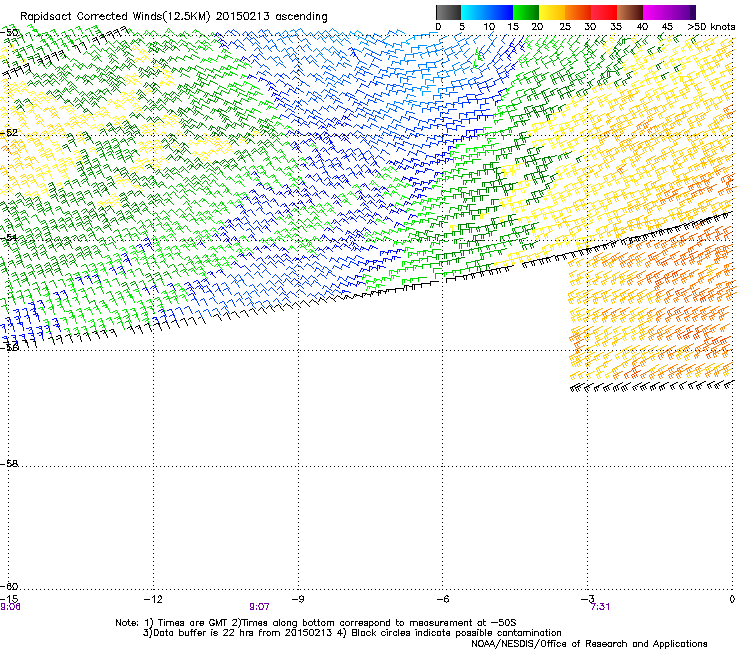Click the green 15-20 knots legend swatch
740x650 pixels.
(x=526, y=12)
